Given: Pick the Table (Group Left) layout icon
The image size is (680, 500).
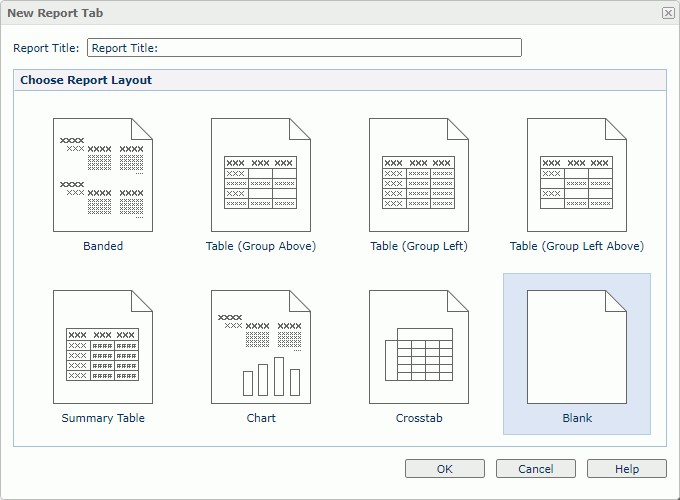Looking at the screenshot, I should tap(418, 175).
